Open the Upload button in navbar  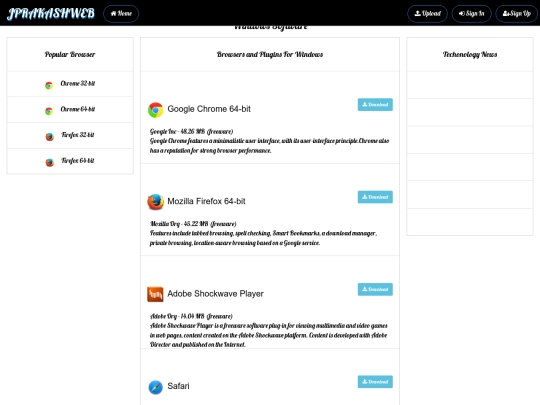pos(427,14)
